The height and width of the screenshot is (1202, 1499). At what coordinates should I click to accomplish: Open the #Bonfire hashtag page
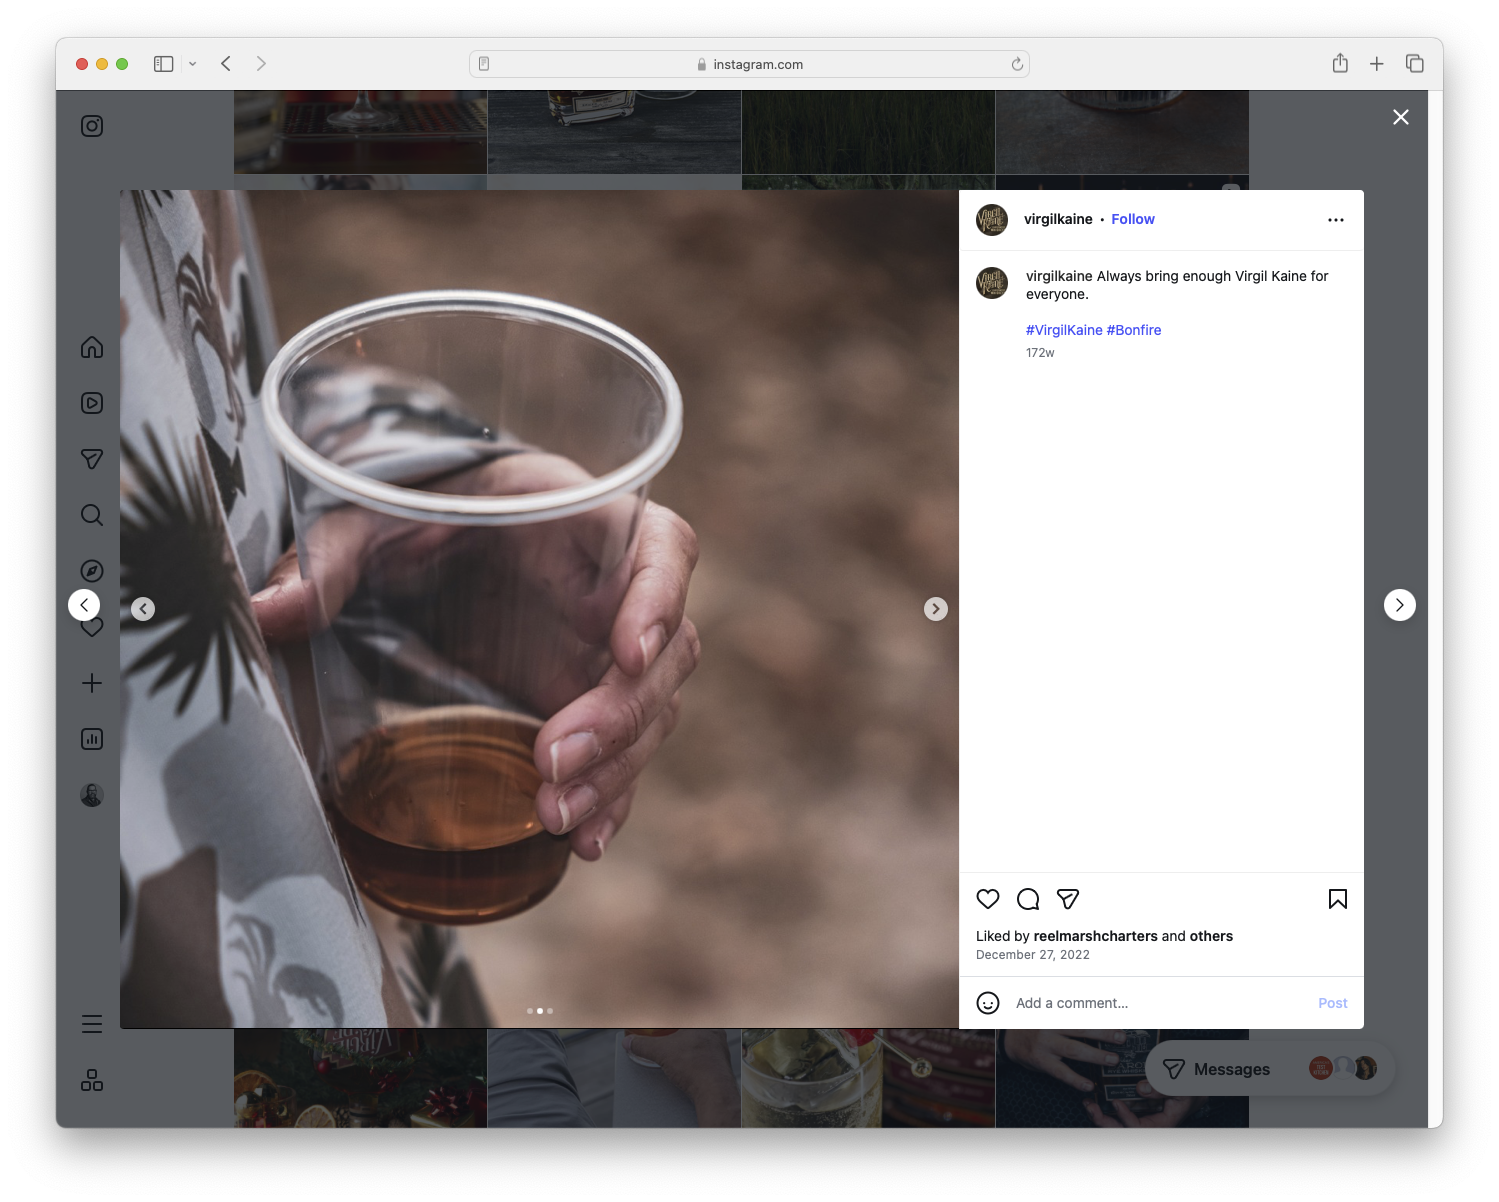click(1133, 329)
